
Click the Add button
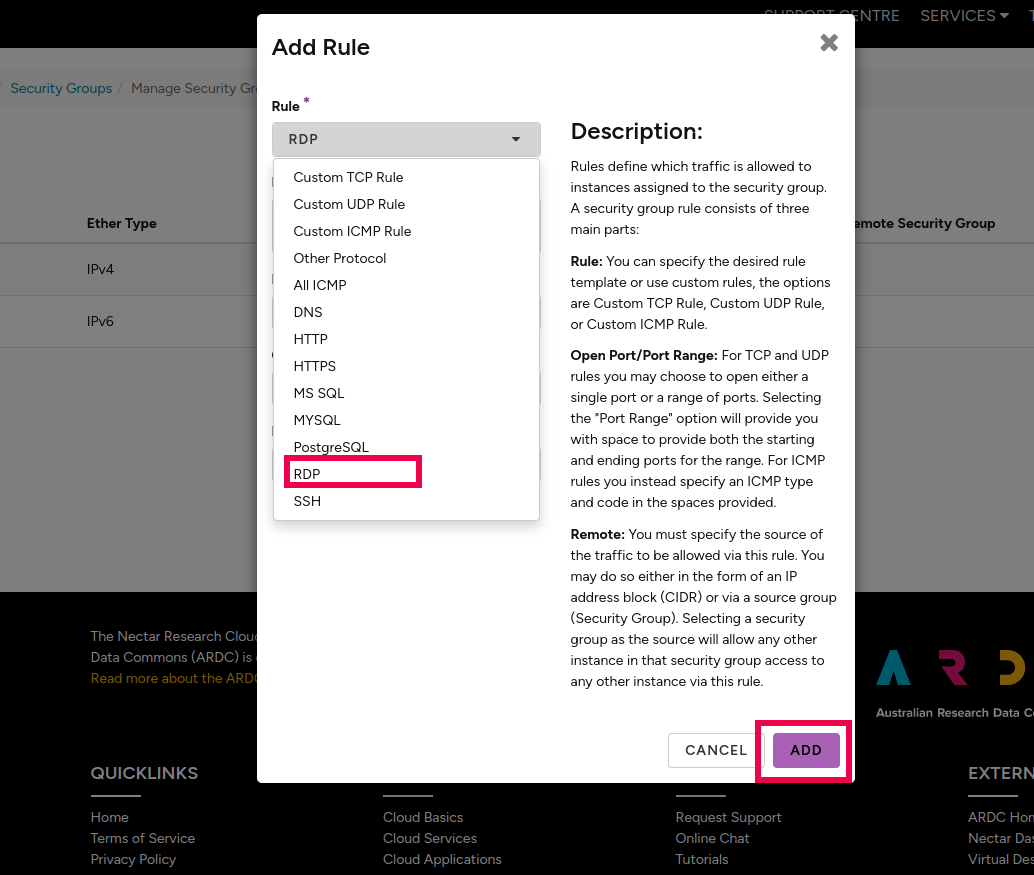click(x=806, y=750)
